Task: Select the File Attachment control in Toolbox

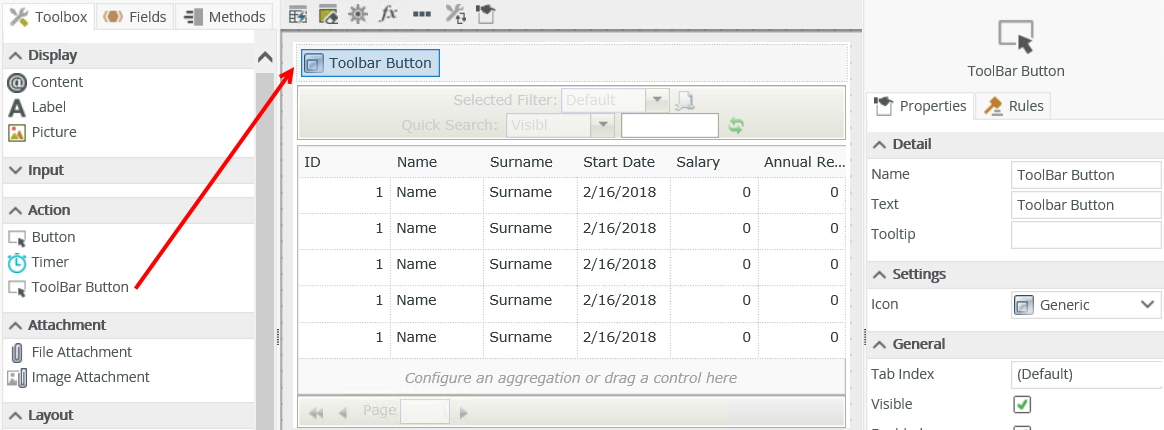Action: pyautogui.click(x=81, y=352)
